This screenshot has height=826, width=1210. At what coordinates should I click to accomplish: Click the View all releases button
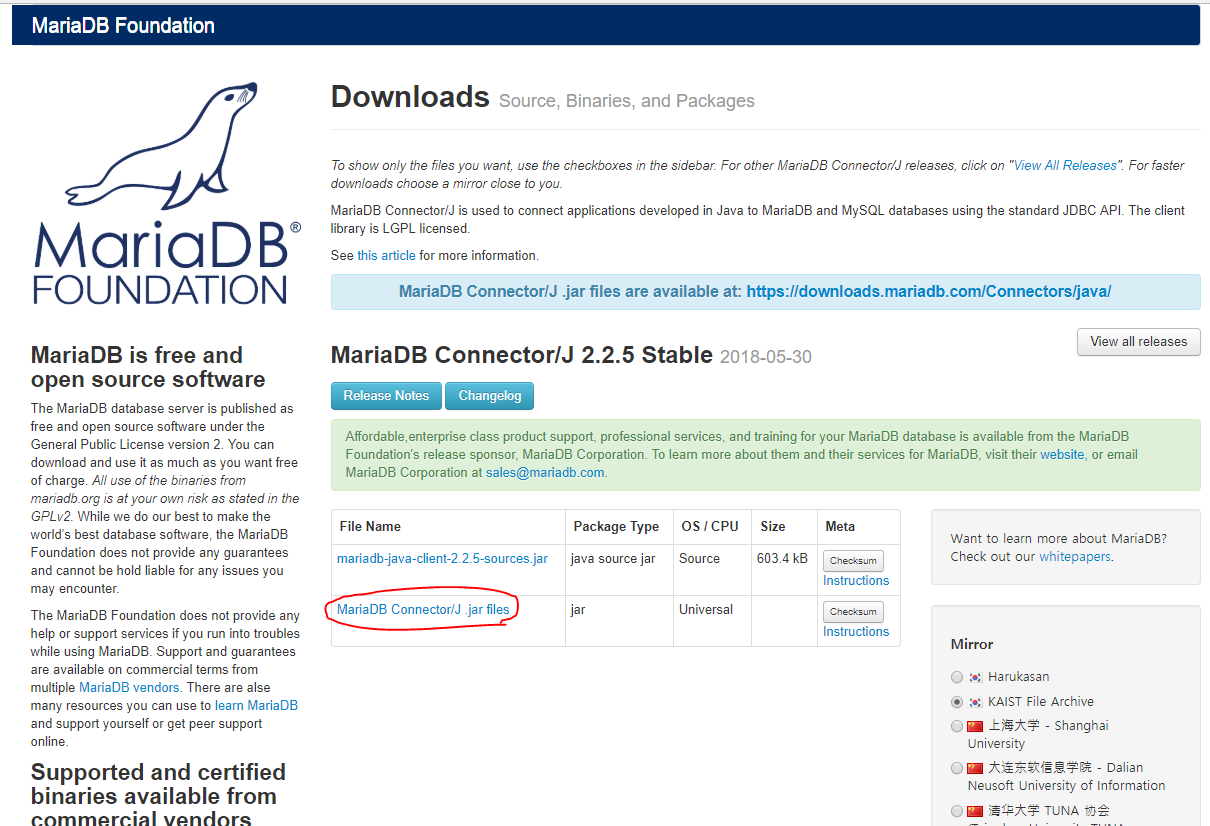pos(1138,342)
